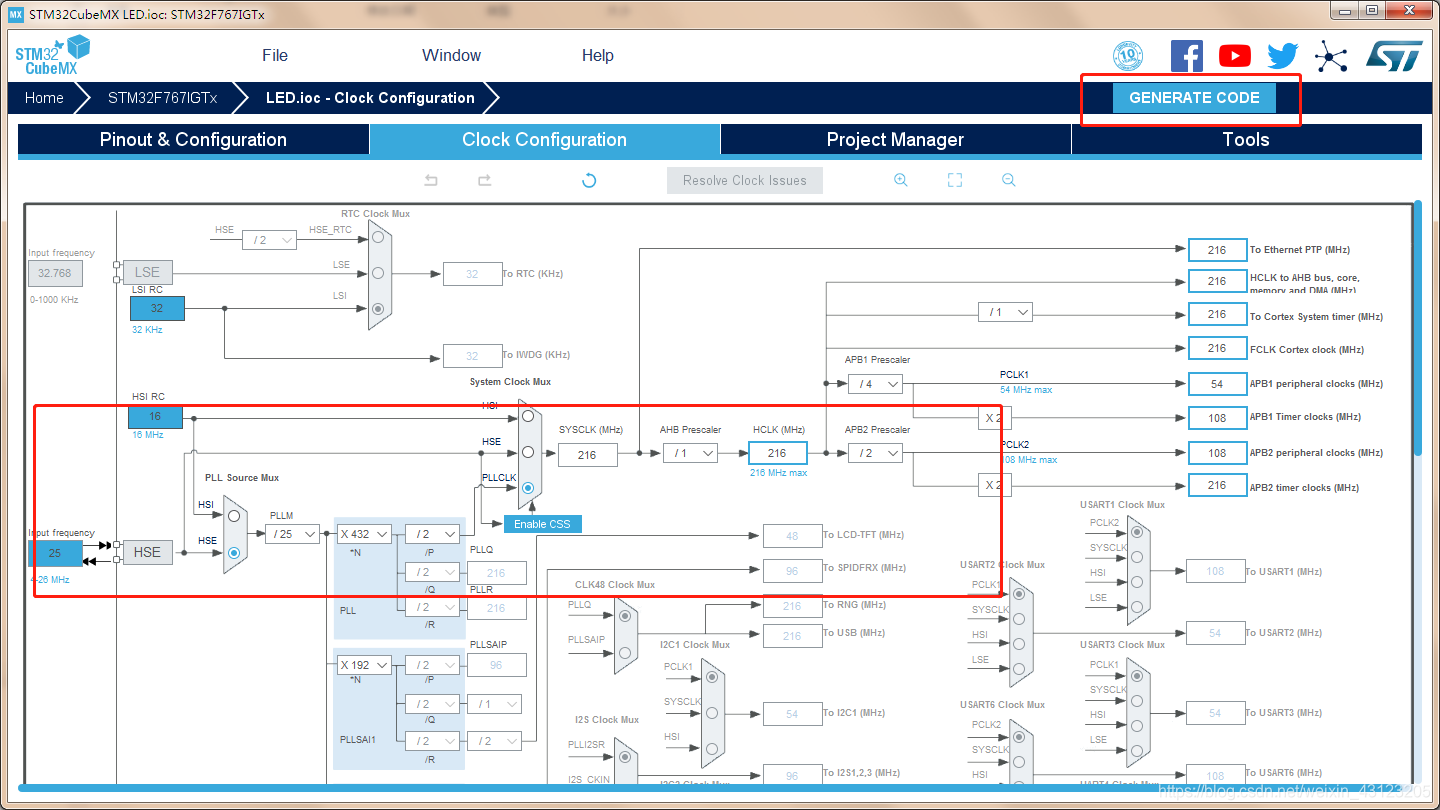Image resolution: width=1440 pixels, height=810 pixels.
Task: Click the STM32F767IGTx breadcrumb
Action: (162, 98)
